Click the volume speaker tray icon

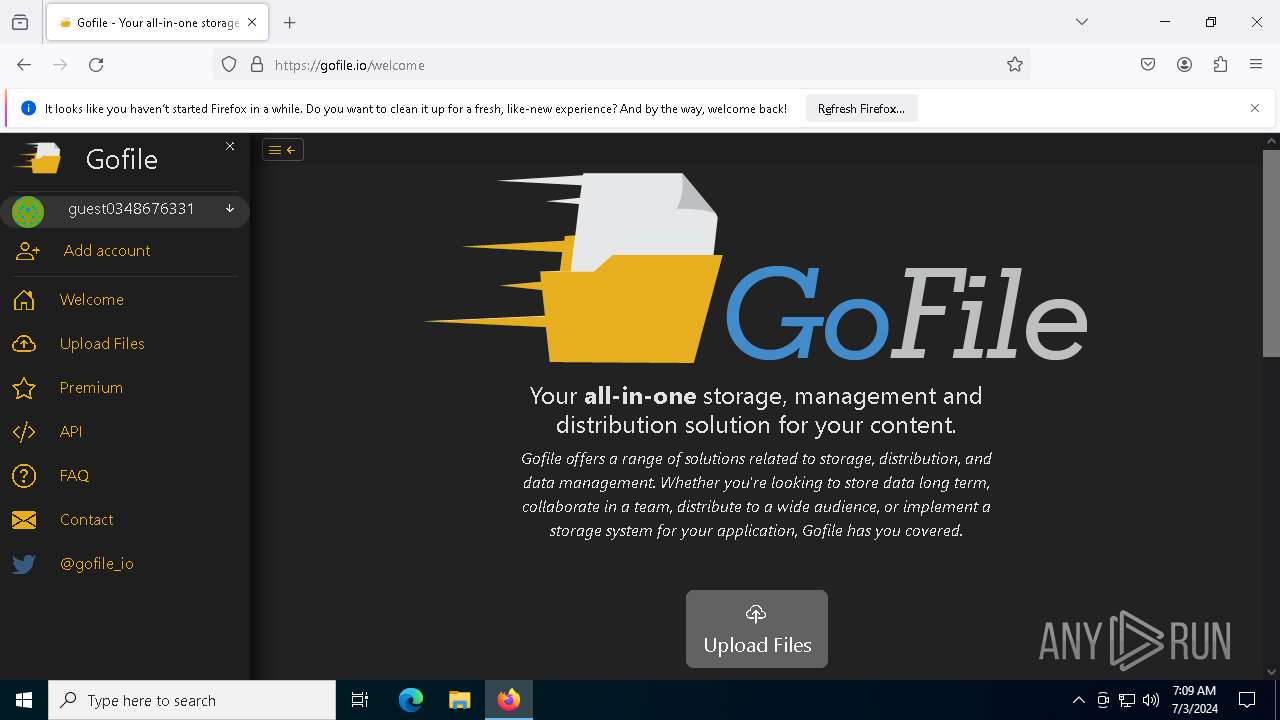click(1151, 700)
